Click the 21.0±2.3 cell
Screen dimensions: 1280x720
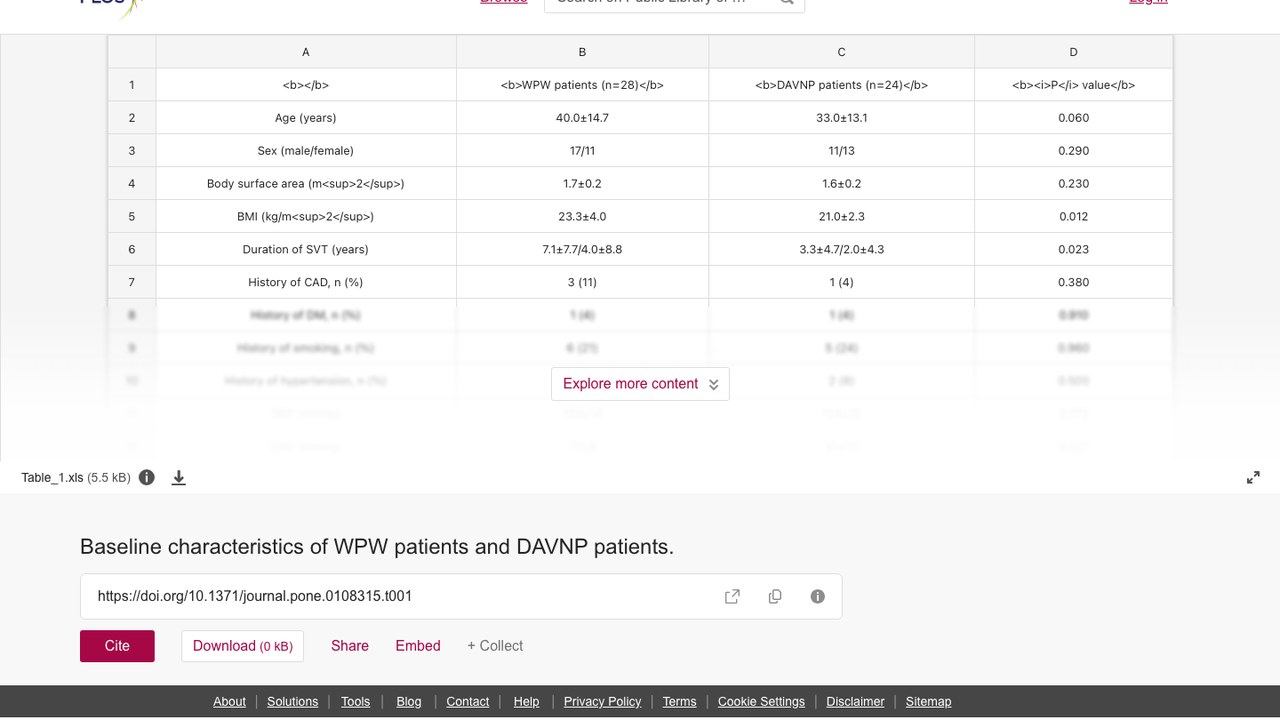click(841, 216)
